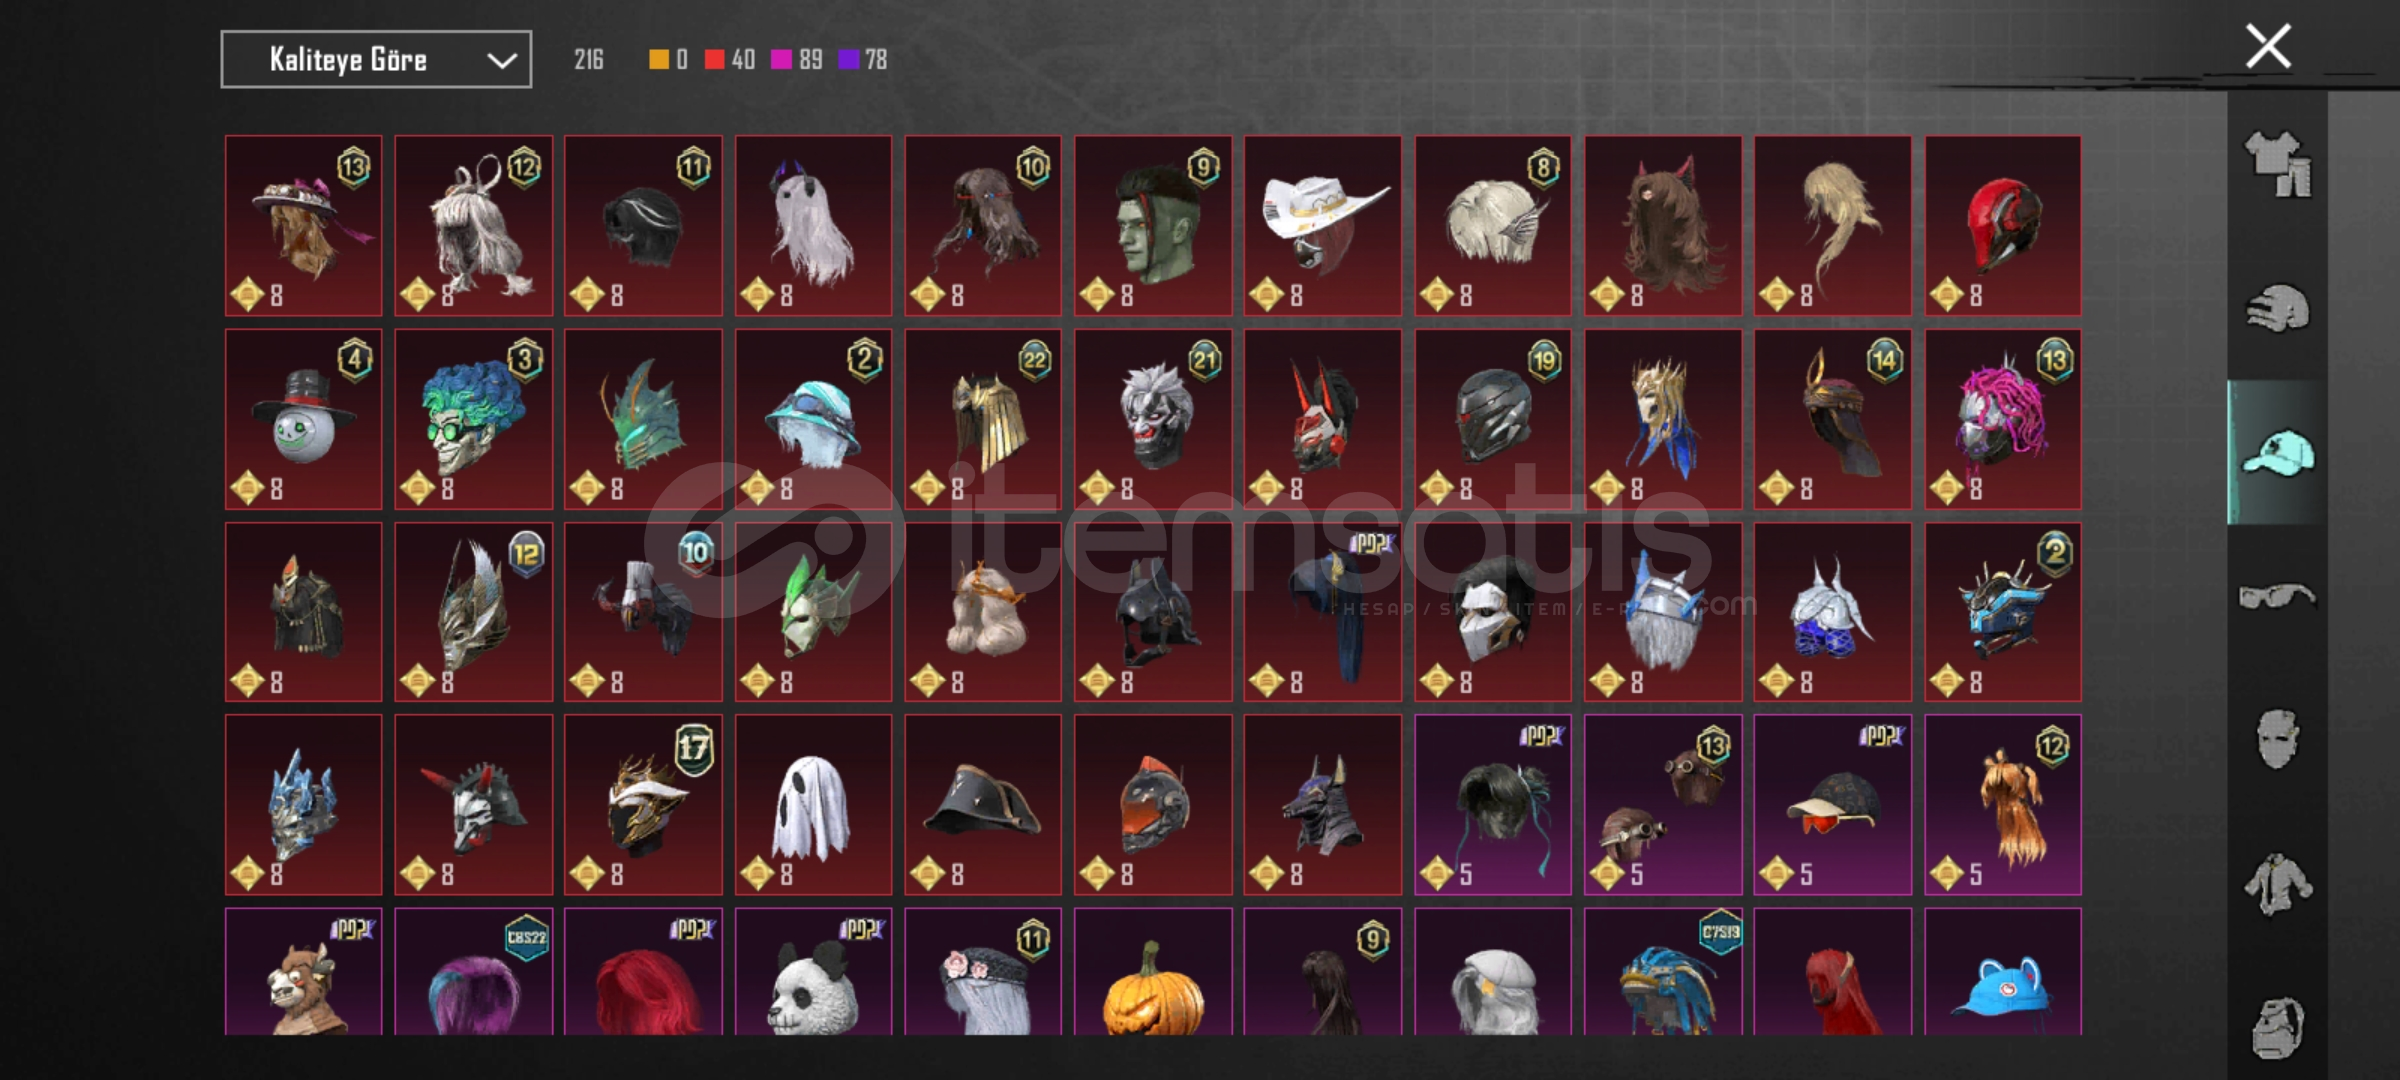Viewport: 2400px width, 1080px height.
Task: Filter by red quality swatch showing 40
Action: [x=729, y=60]
